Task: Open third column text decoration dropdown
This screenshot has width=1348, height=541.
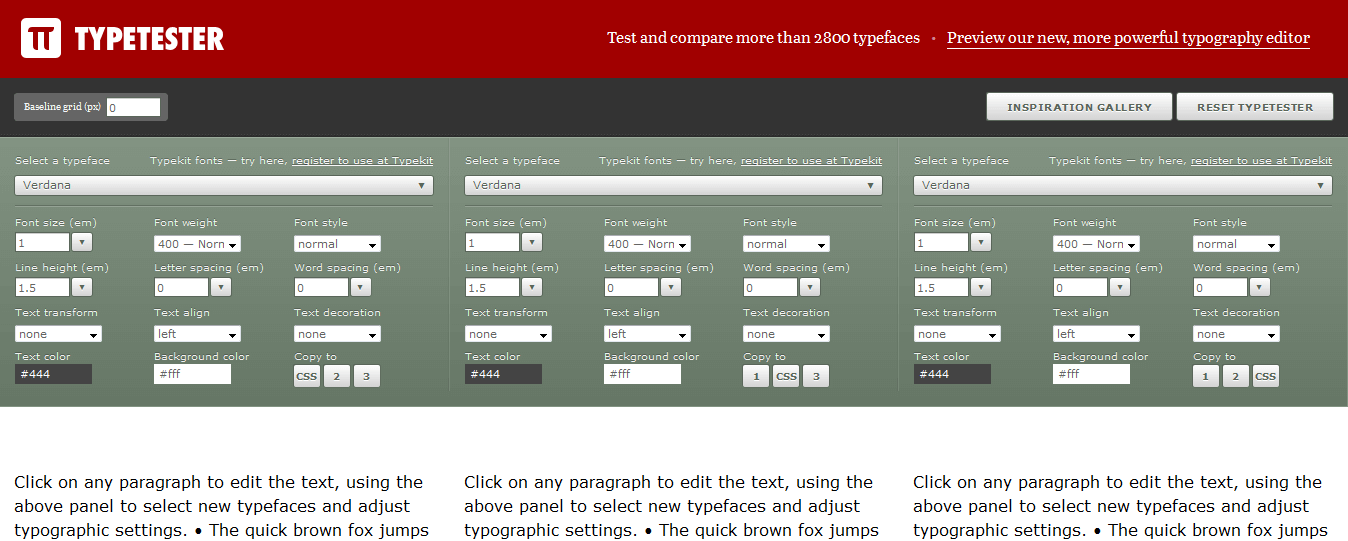Action: pyautogui.click(x=1236, y=334)
